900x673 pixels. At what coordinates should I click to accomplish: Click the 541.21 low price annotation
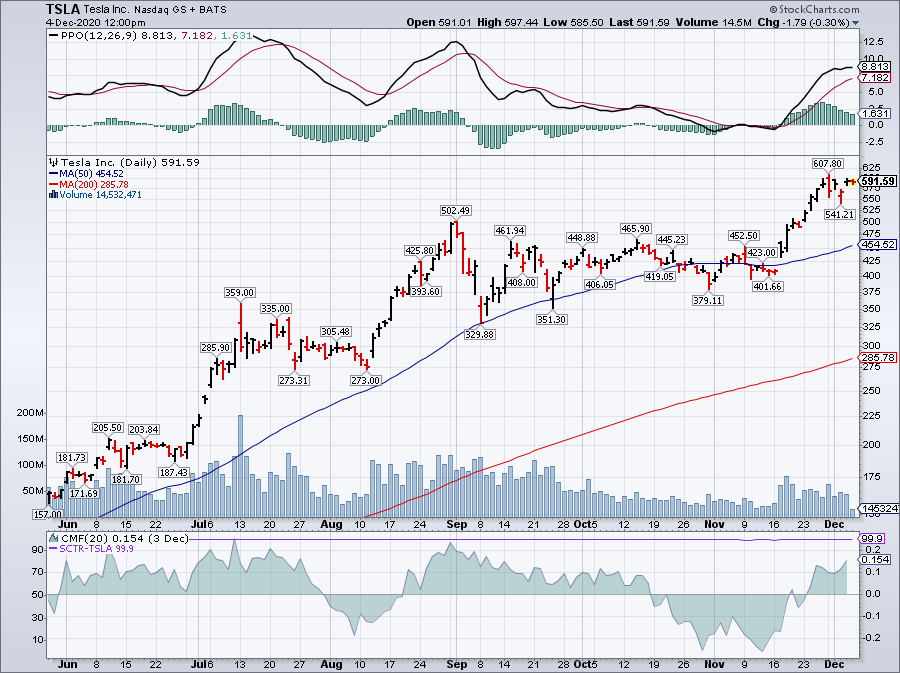coord(840,214)
